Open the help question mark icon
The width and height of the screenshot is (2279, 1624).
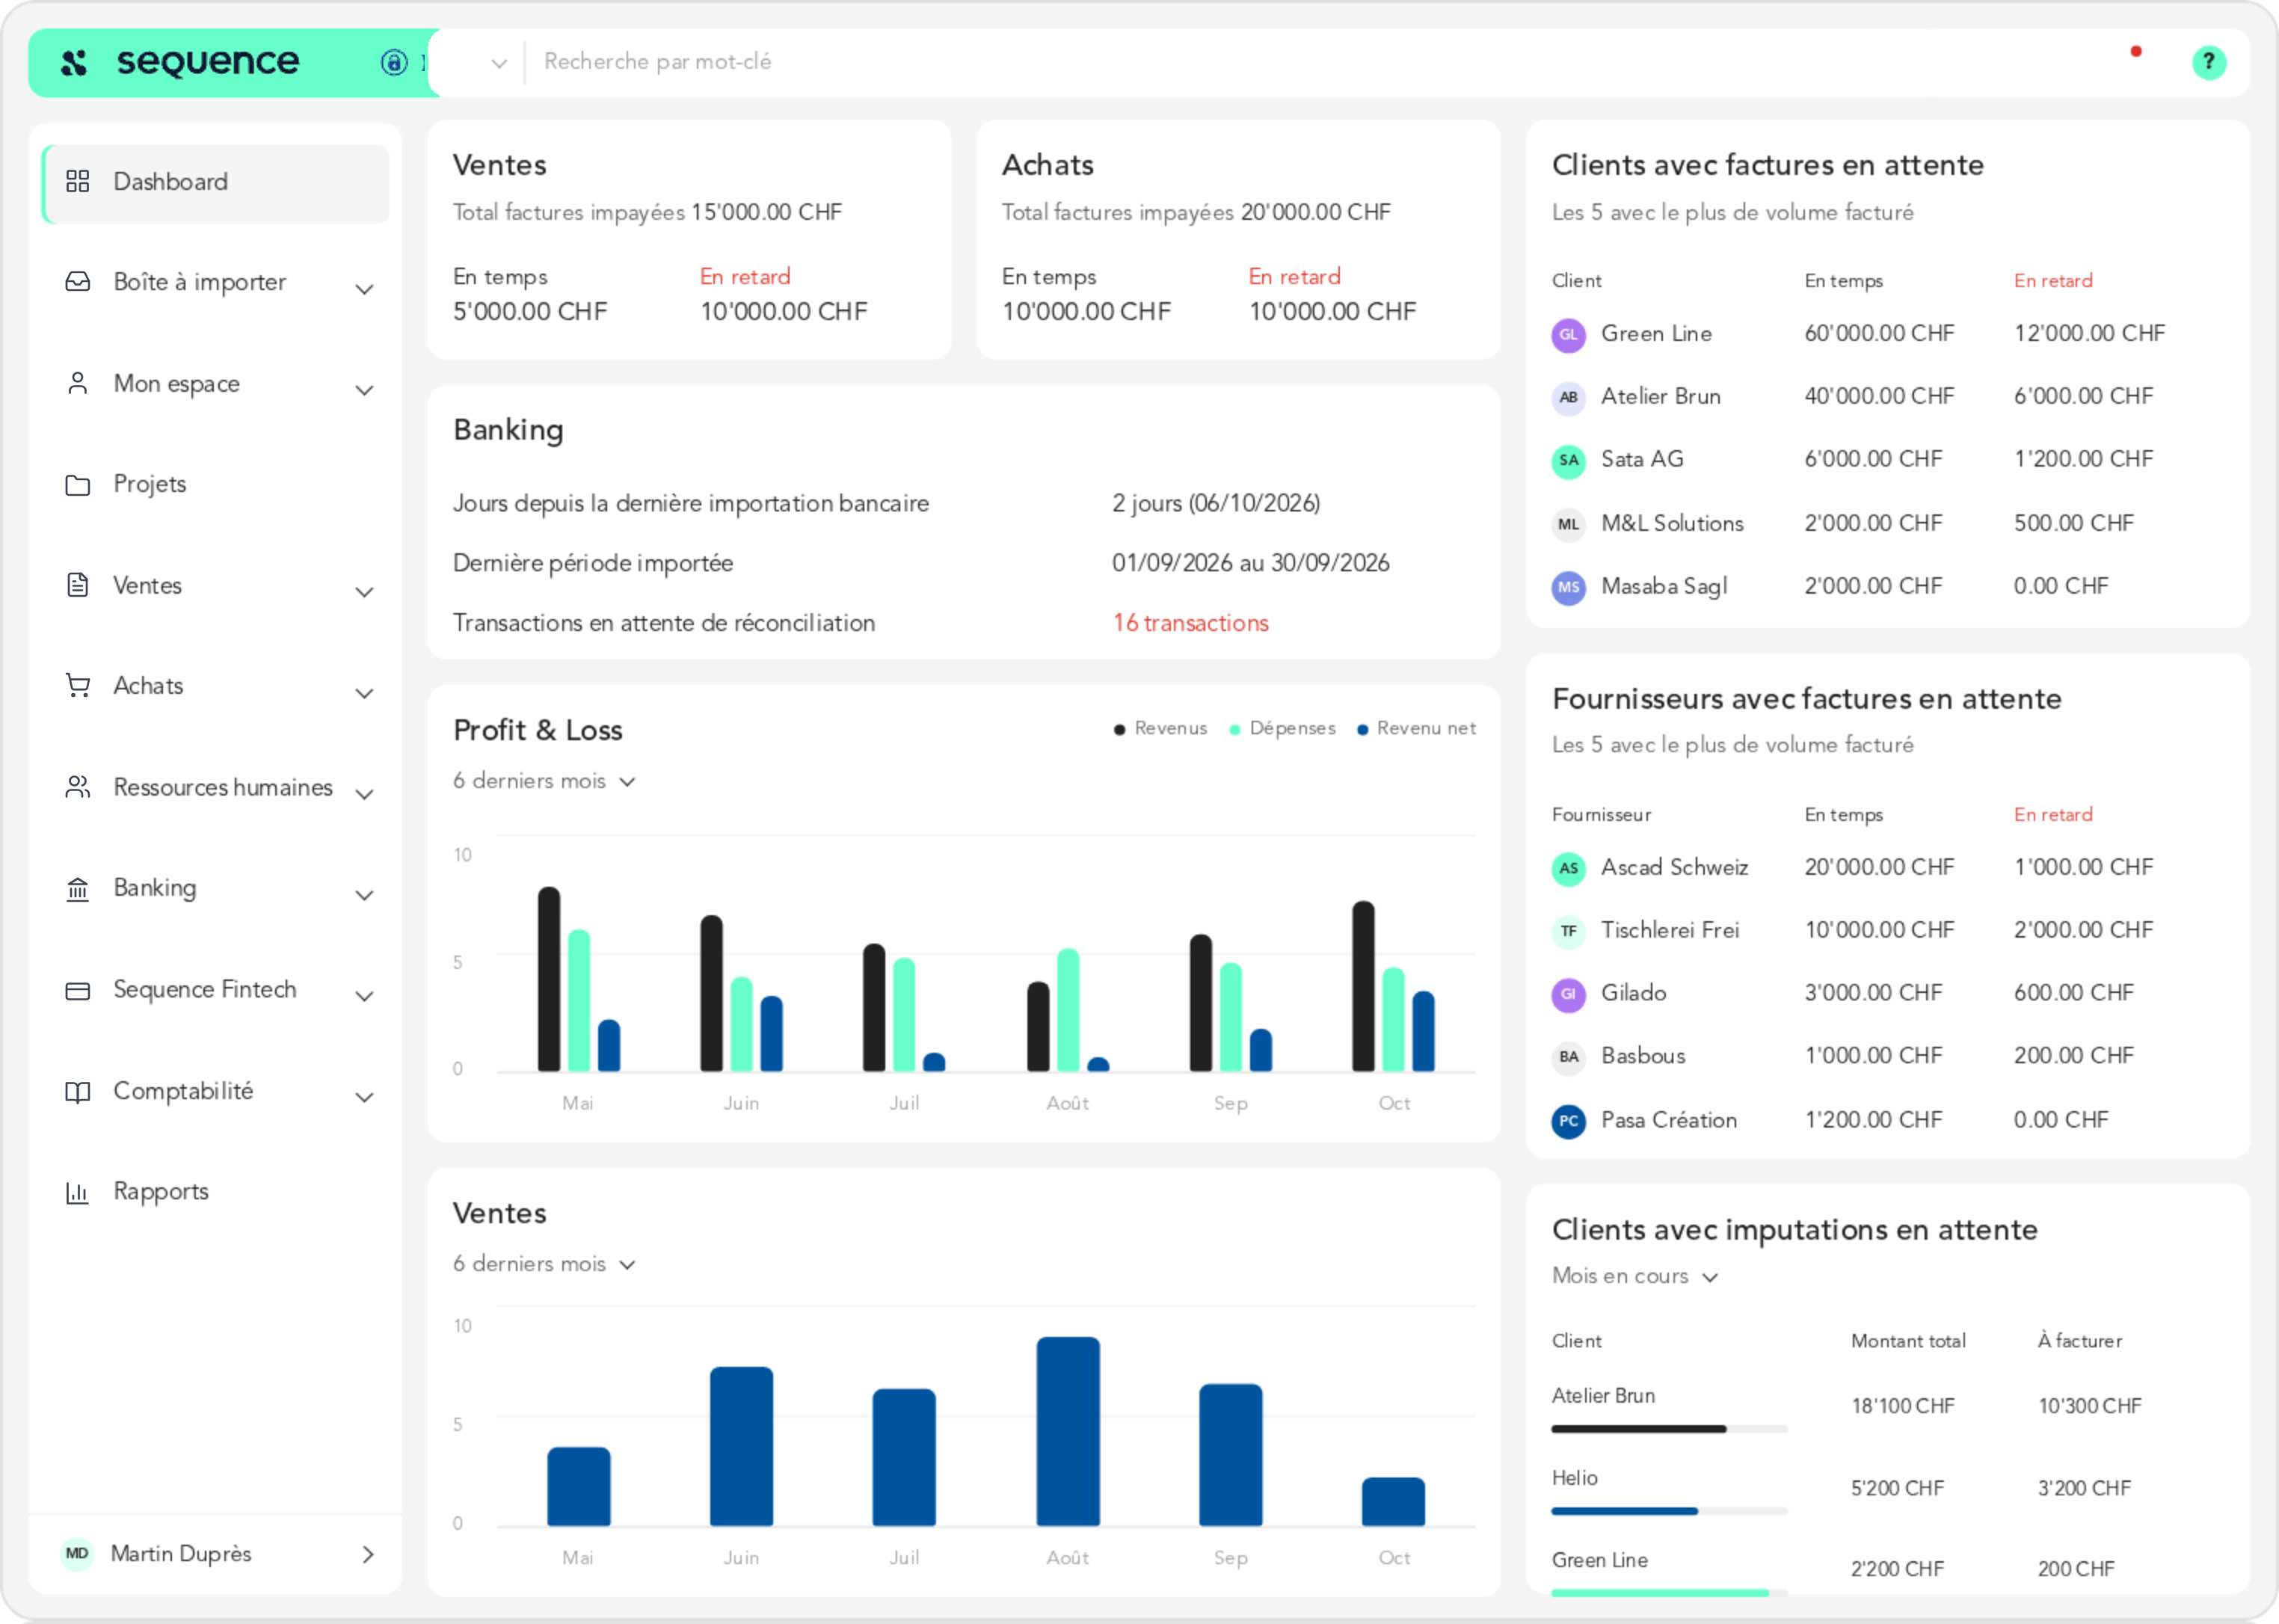2208,63
